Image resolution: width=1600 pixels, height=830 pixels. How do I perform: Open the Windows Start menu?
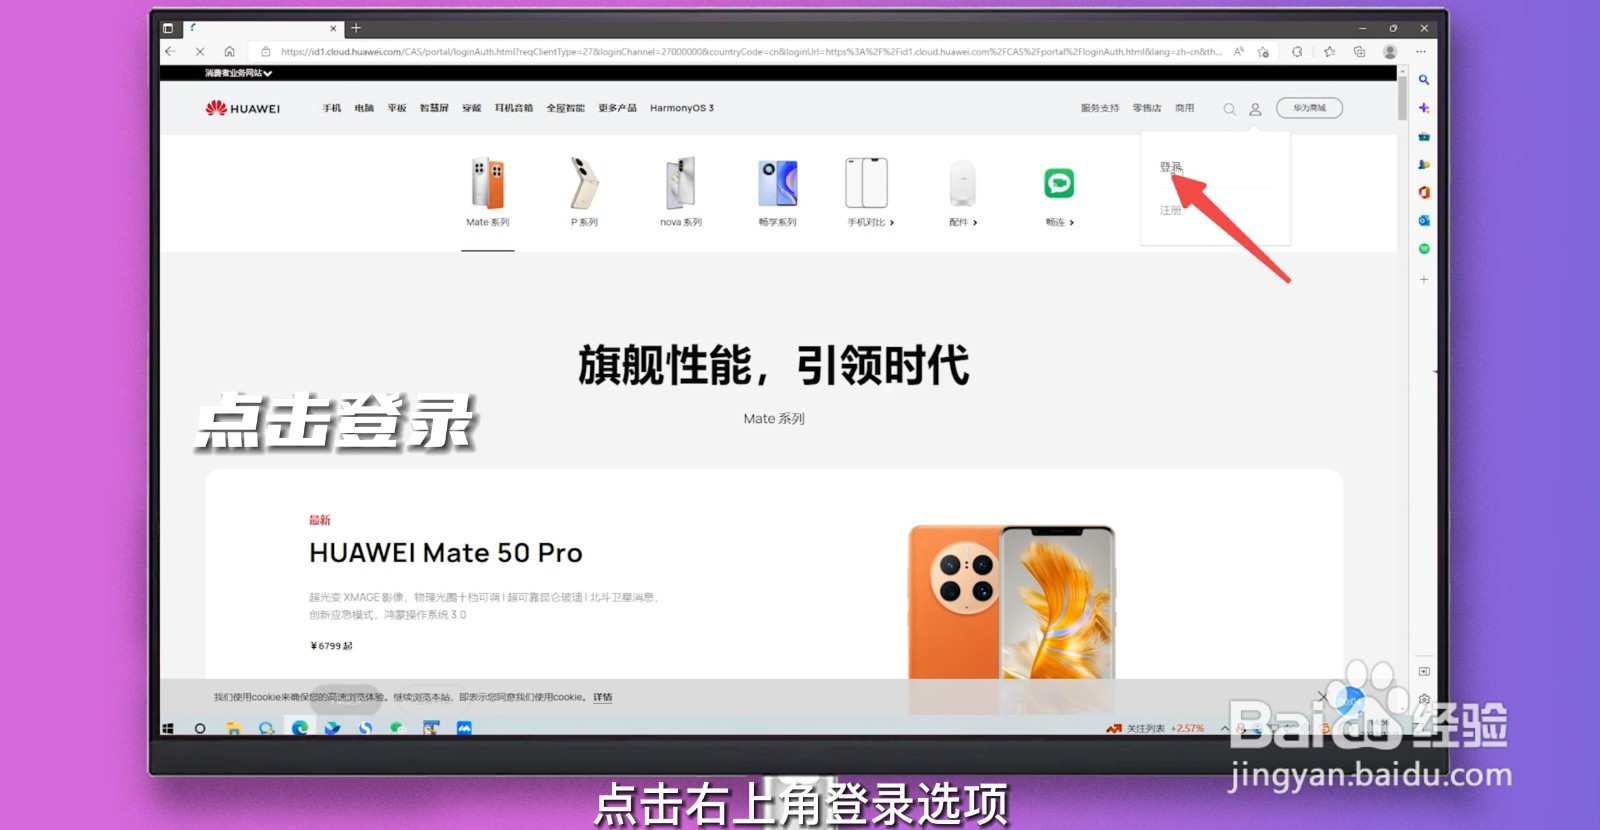[x=168, y=728]
